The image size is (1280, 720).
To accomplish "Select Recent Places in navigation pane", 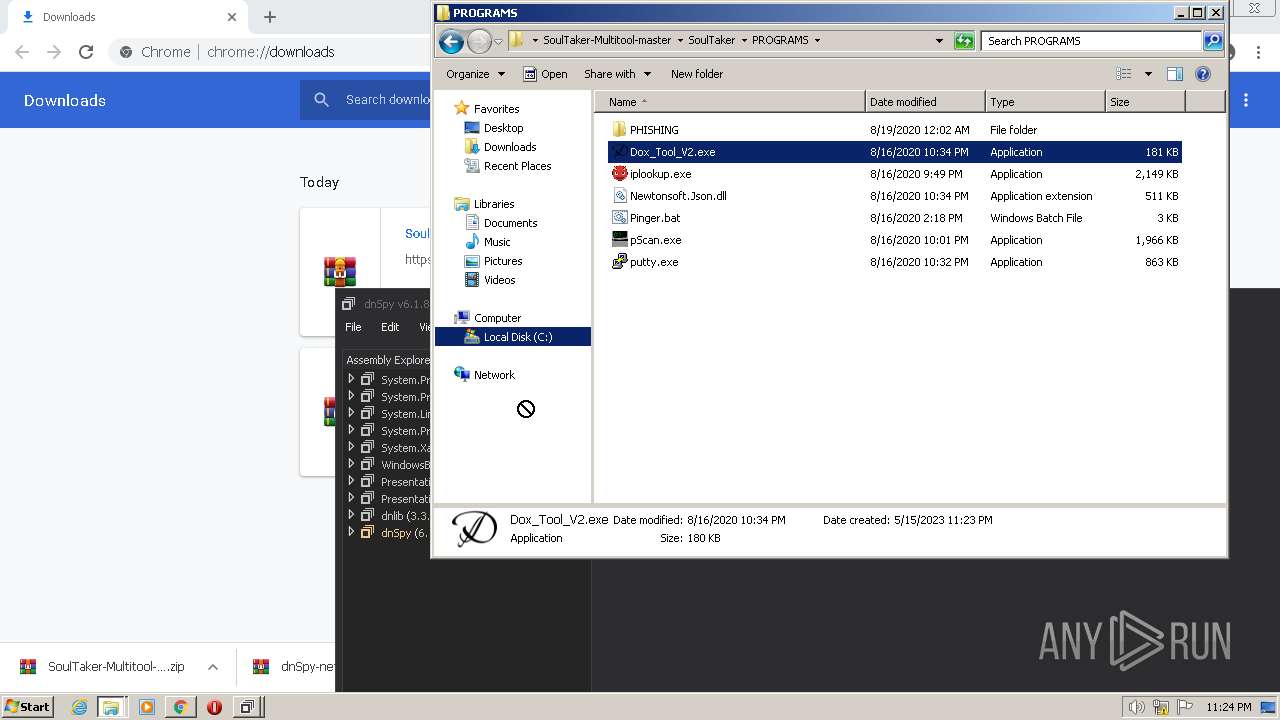I will [x=517, y=166].
